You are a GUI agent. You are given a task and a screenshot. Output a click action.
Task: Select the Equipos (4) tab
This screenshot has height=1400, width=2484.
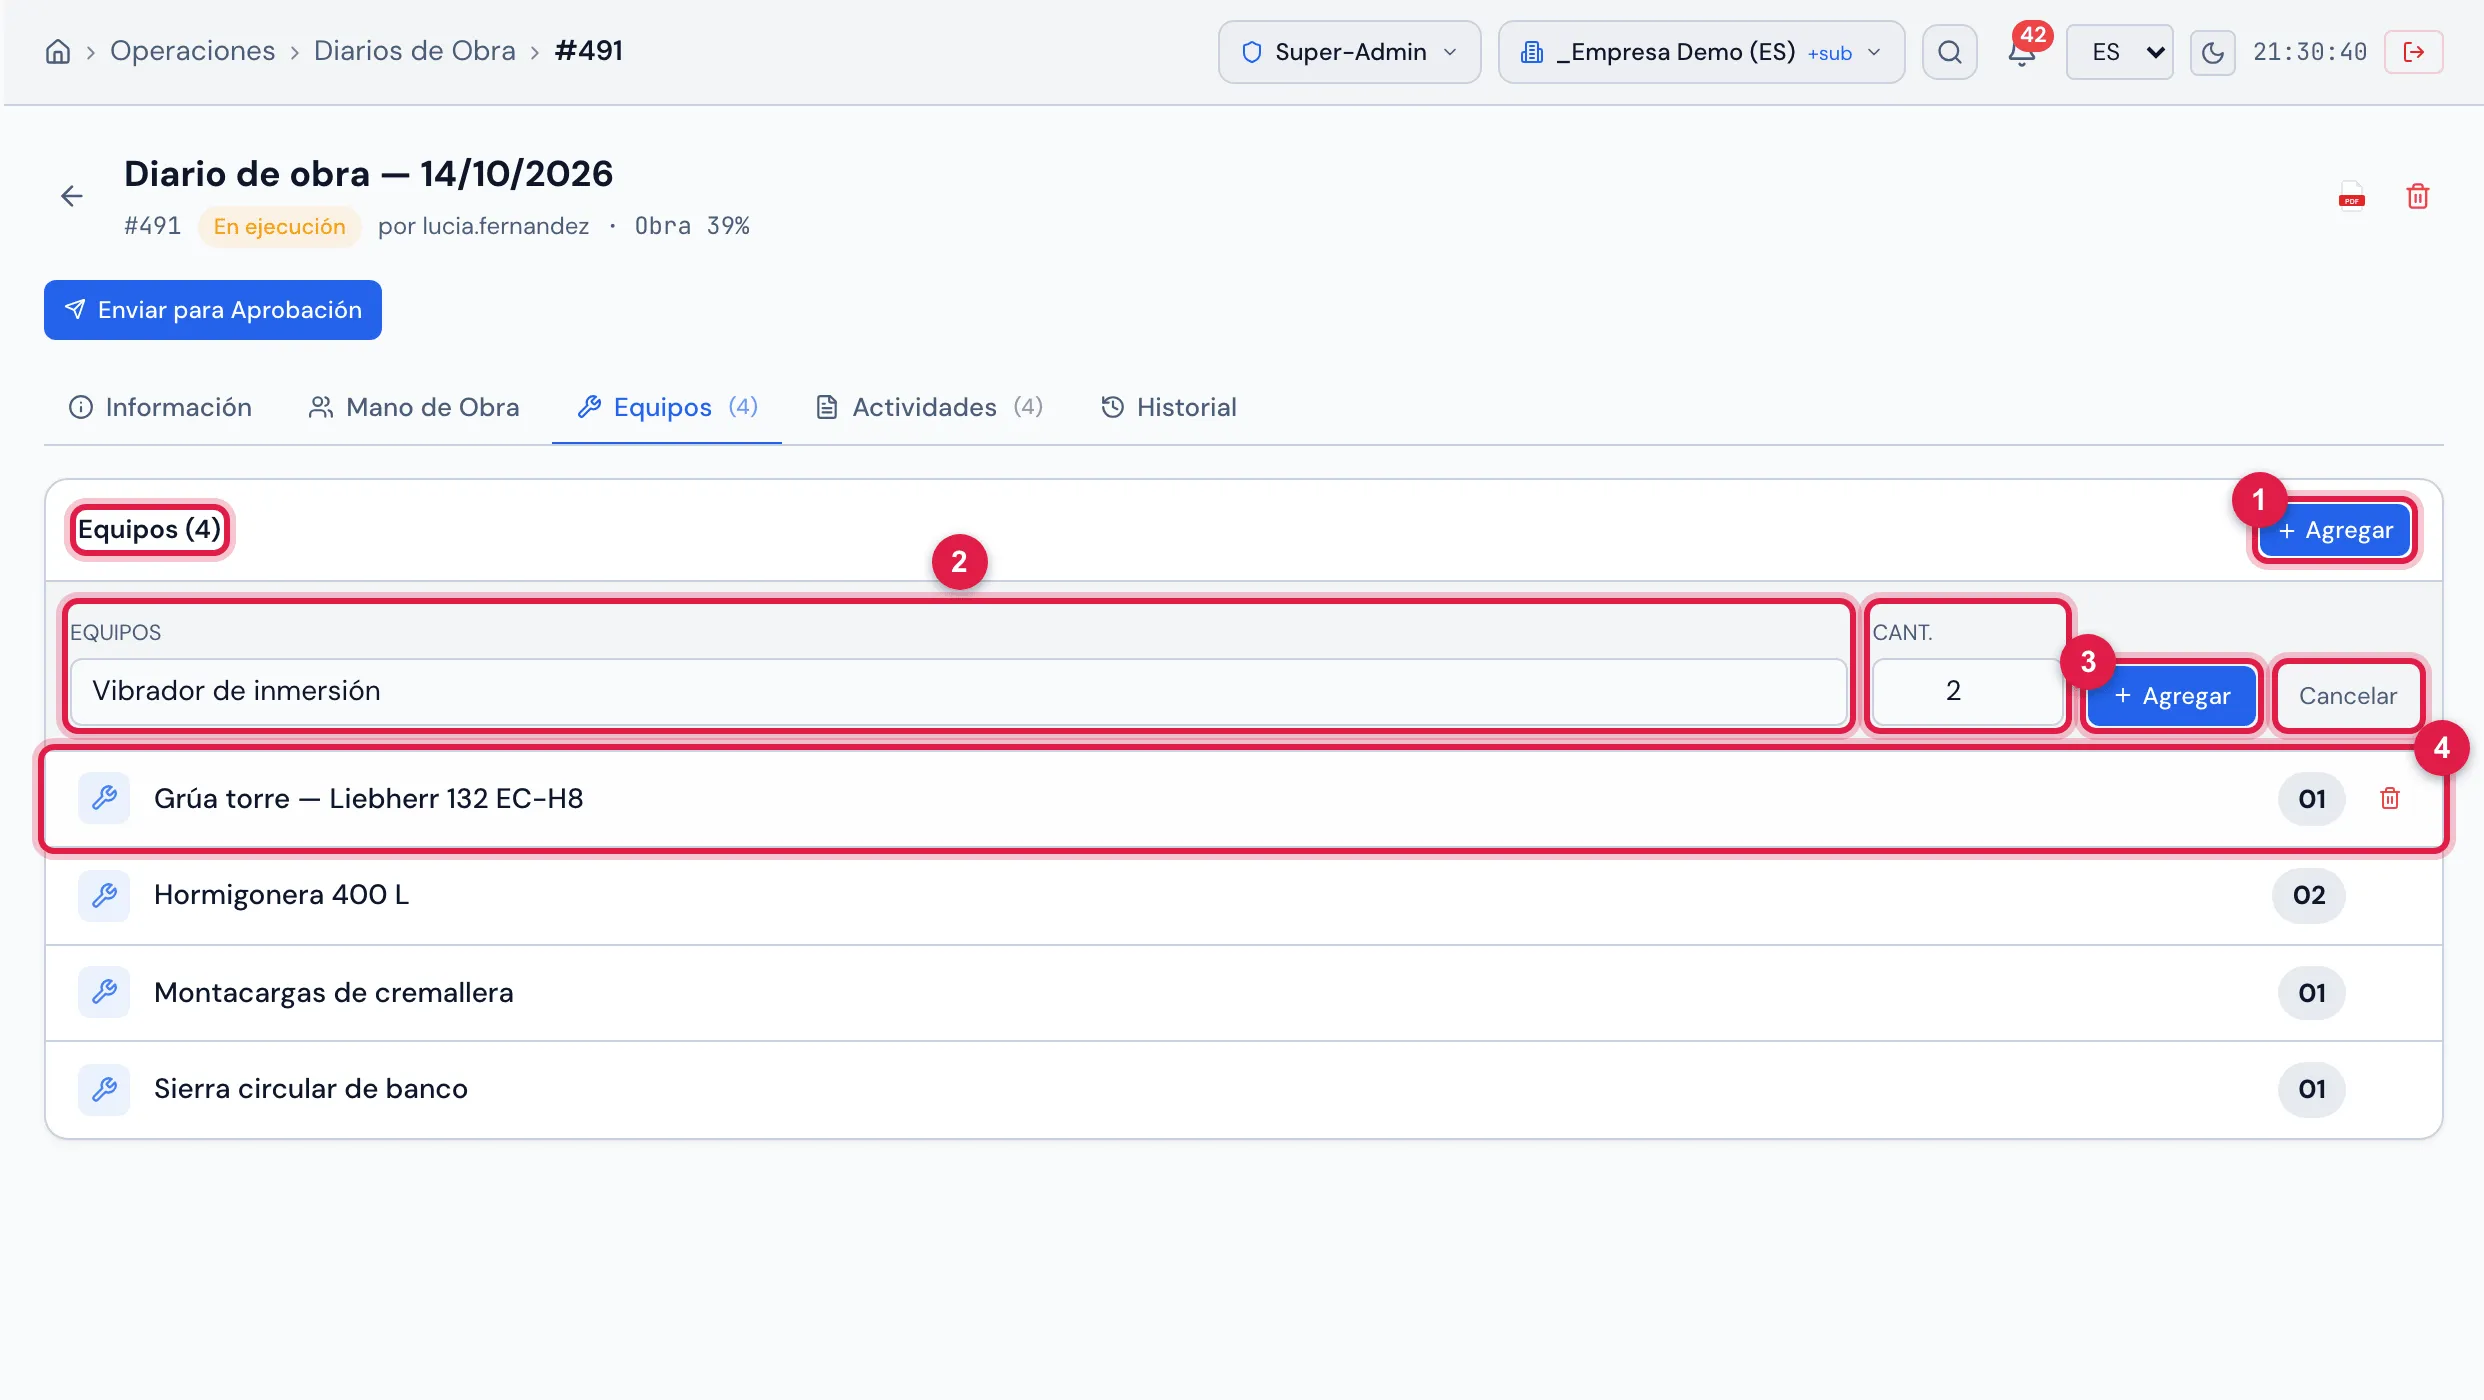pyautogui.click(x=667, y=407)
